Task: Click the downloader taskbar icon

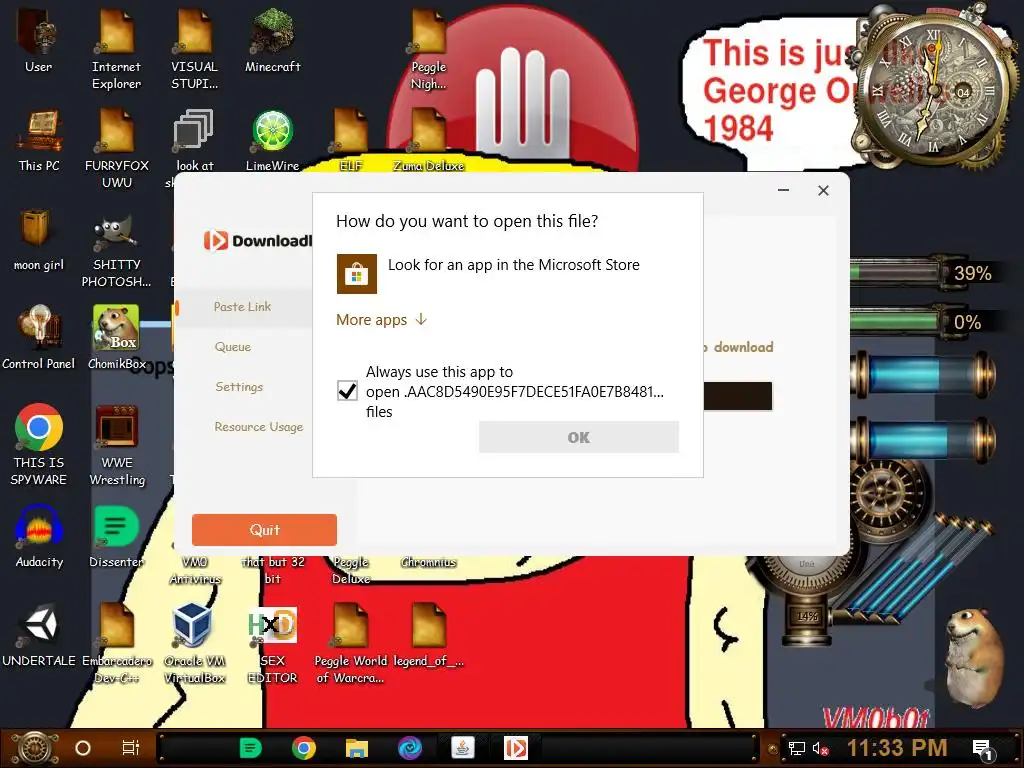Action: 515,748
